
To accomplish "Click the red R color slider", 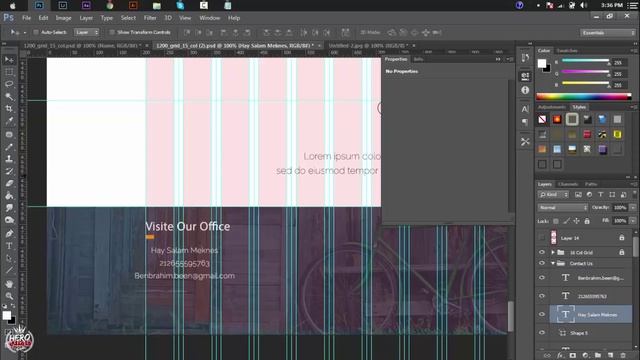I will click(x=586, y=61).
